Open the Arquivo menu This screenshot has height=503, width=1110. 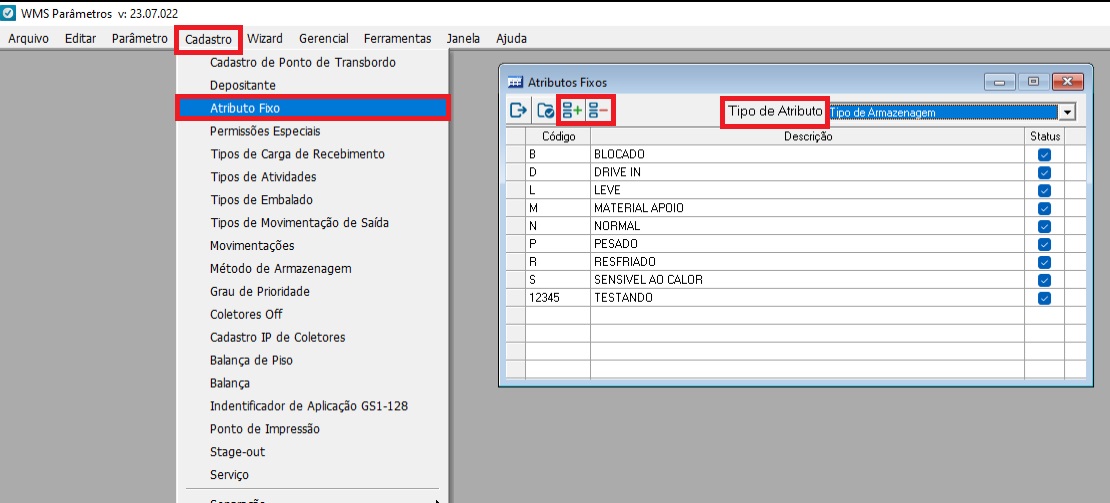[x=28, y=38]
